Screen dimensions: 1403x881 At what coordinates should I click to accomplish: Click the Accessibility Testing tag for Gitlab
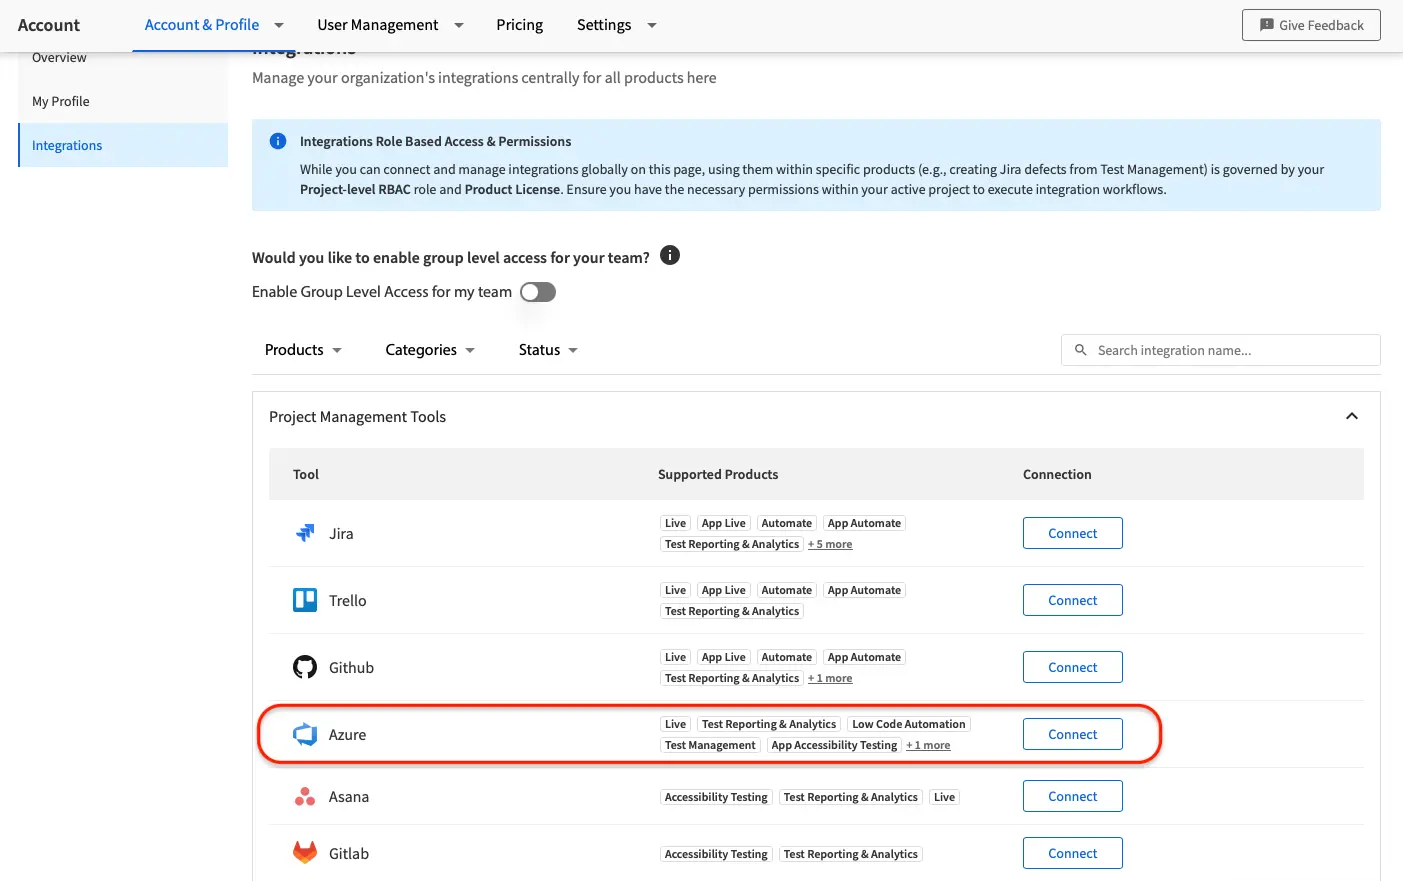716,854
